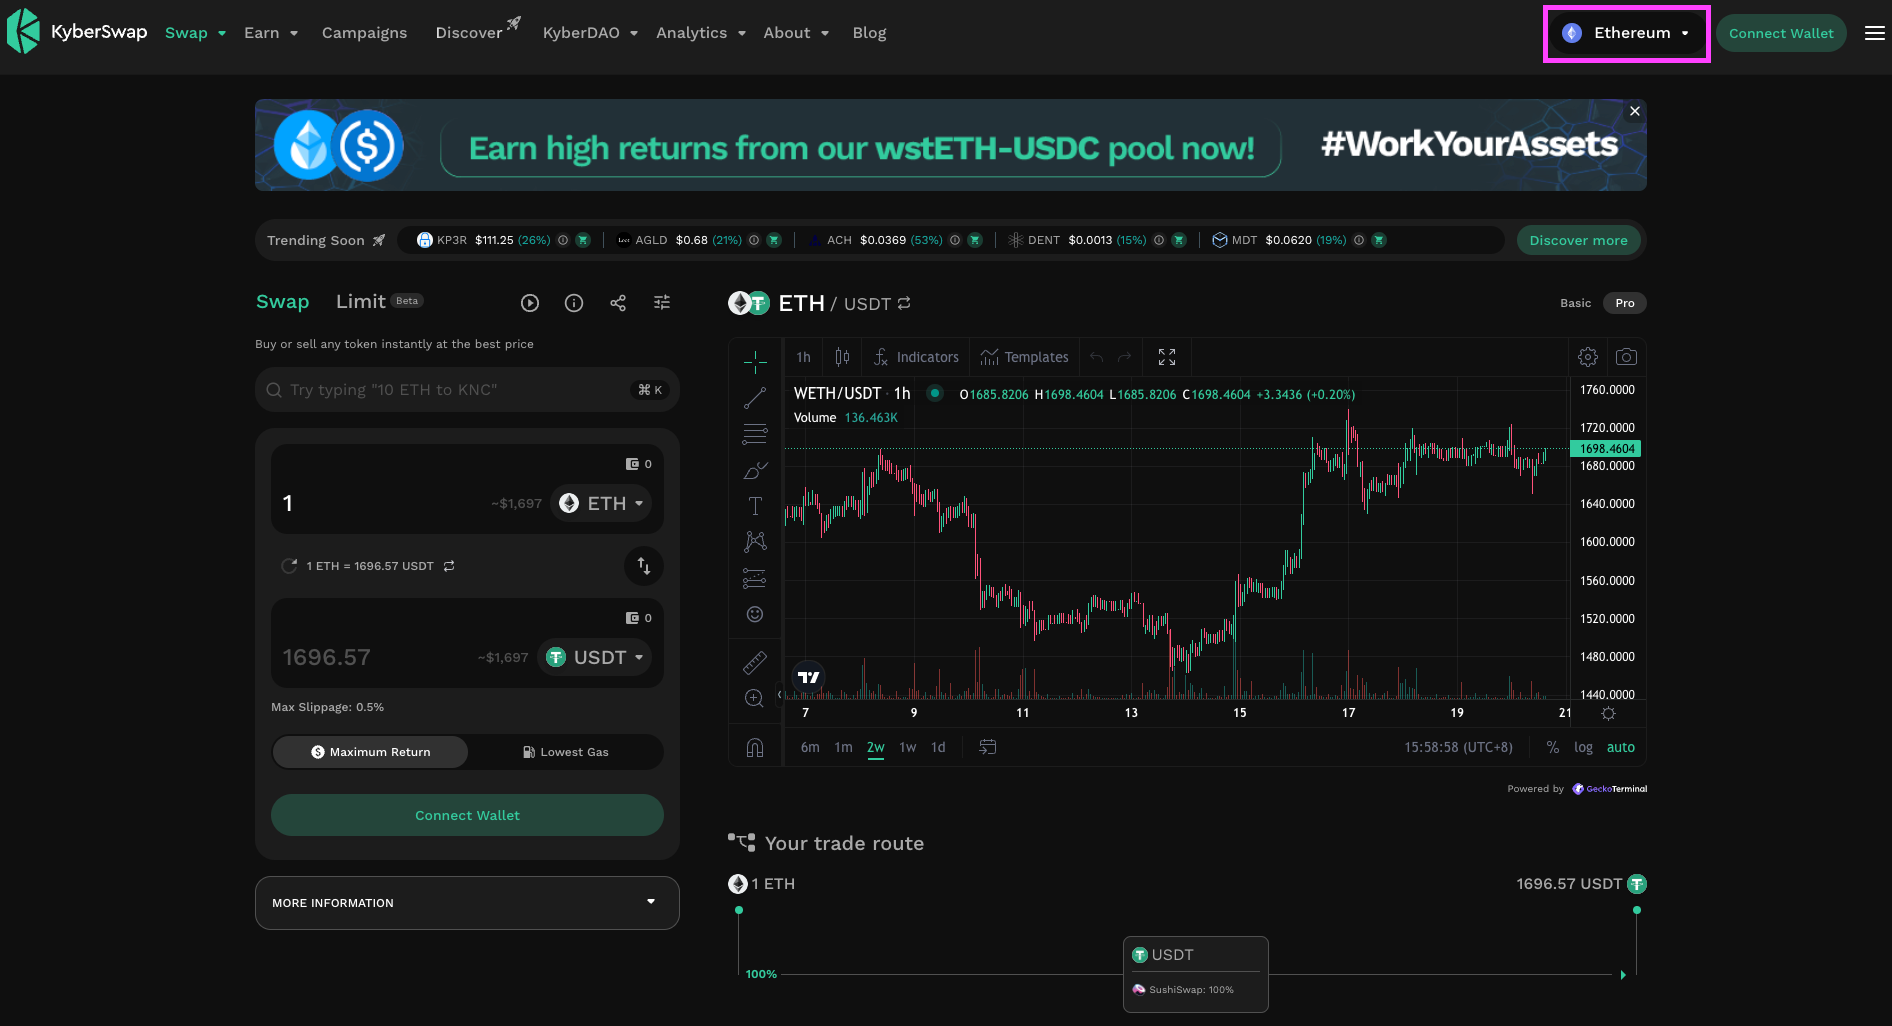Open the KyberDAO nav dropdown
This screenshot has height=1026, width=1892.
[x=590, y=33]
